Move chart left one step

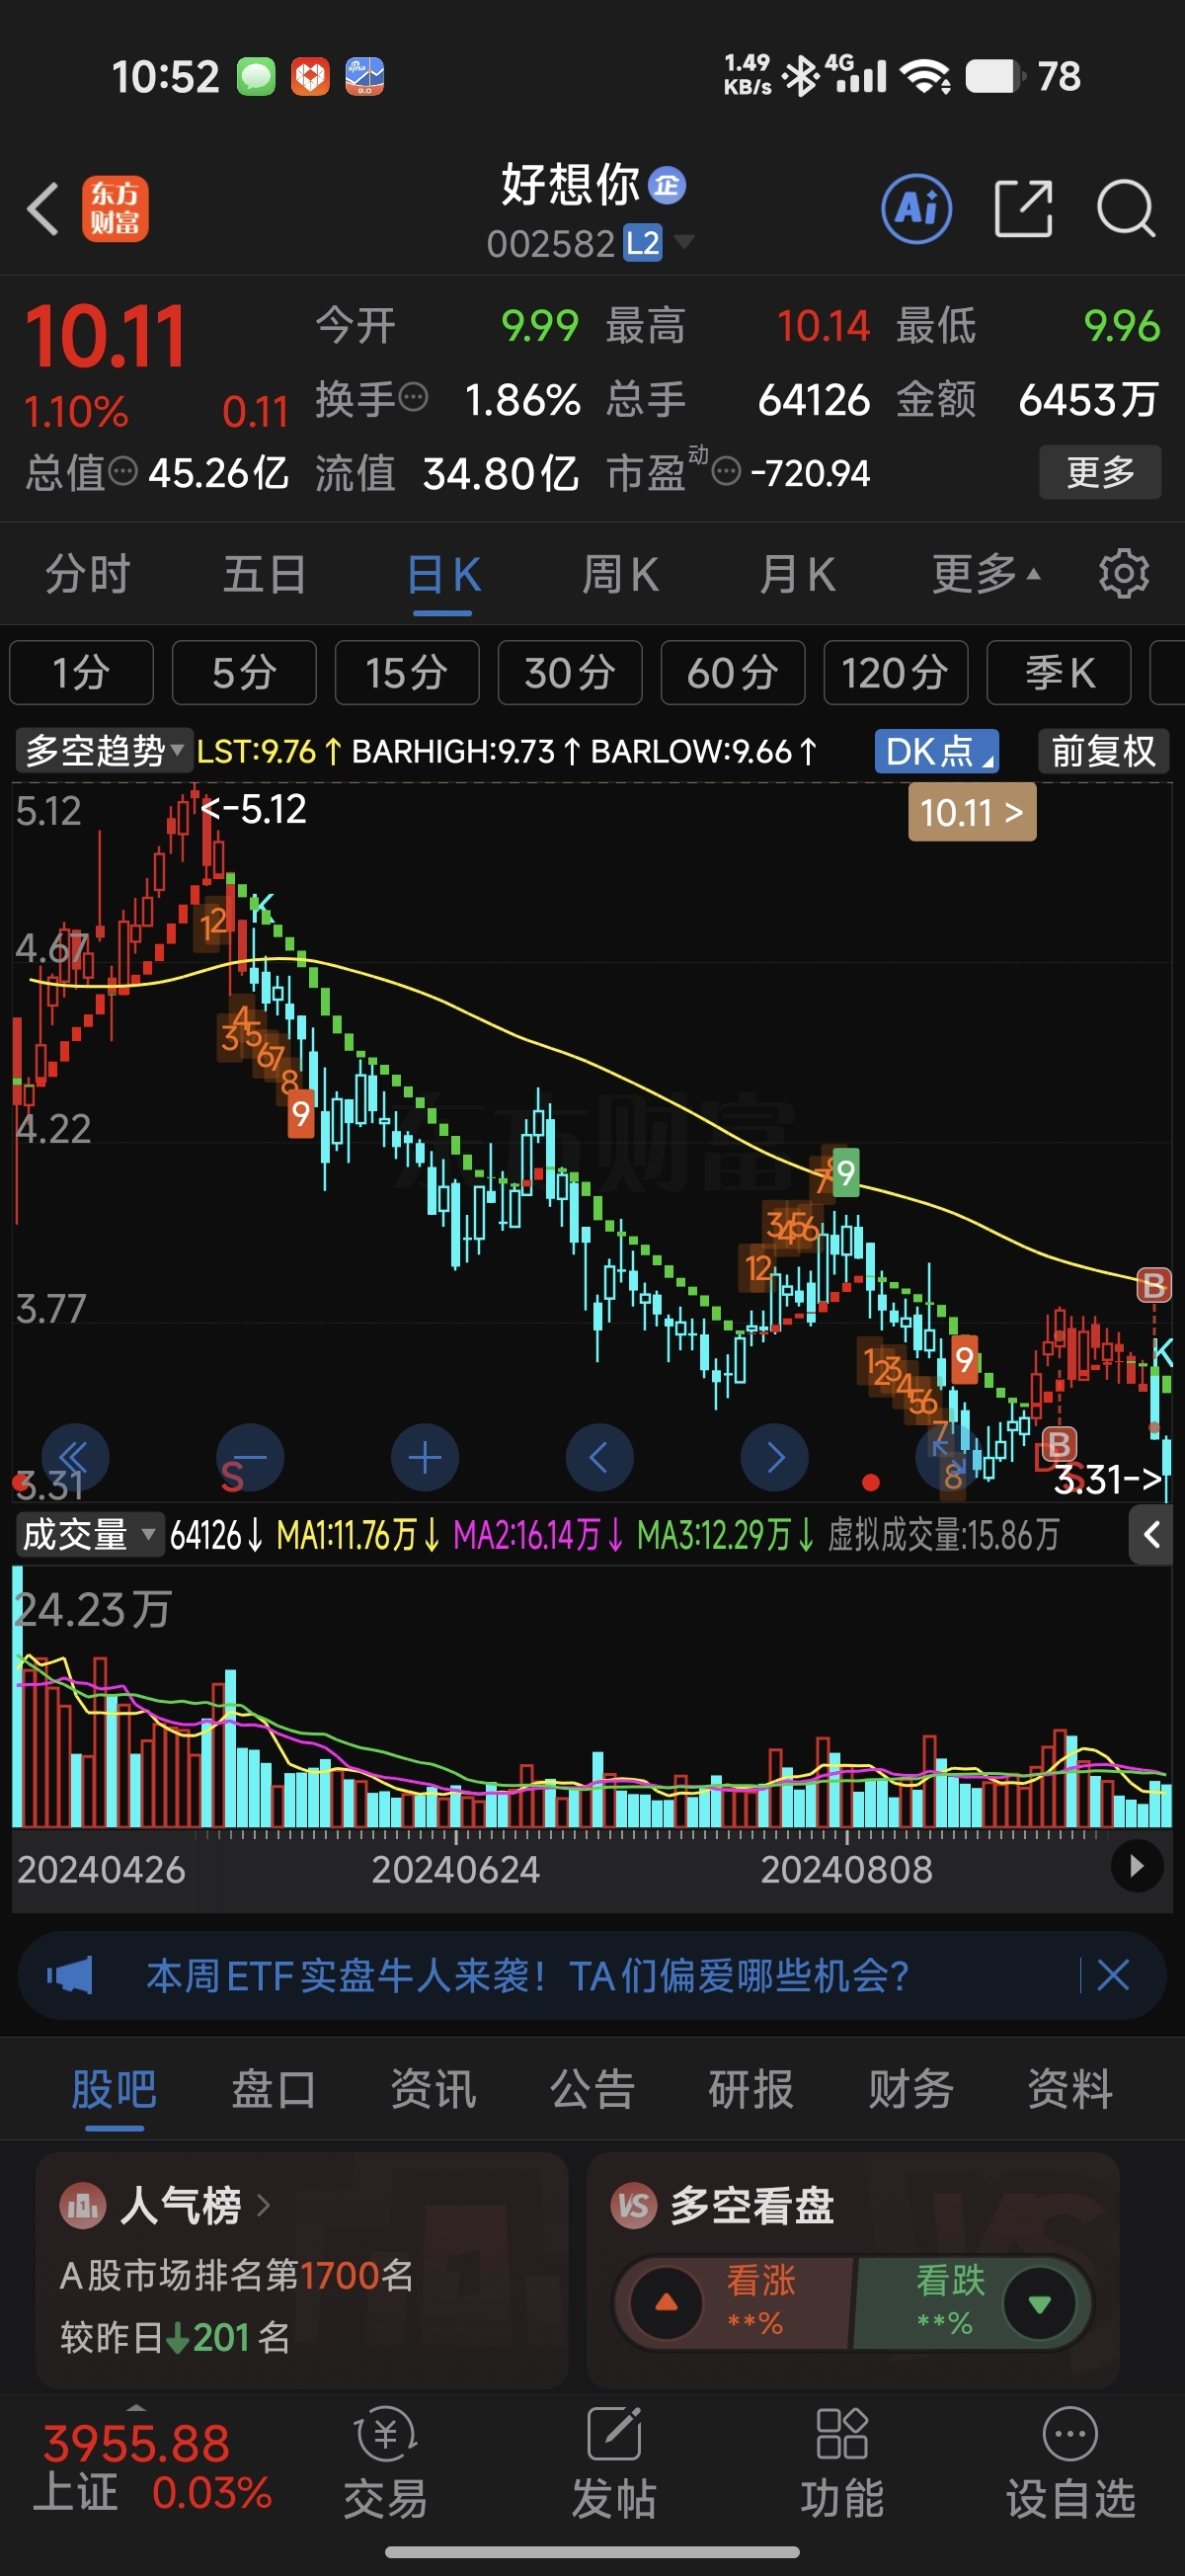pos(599,1457)
